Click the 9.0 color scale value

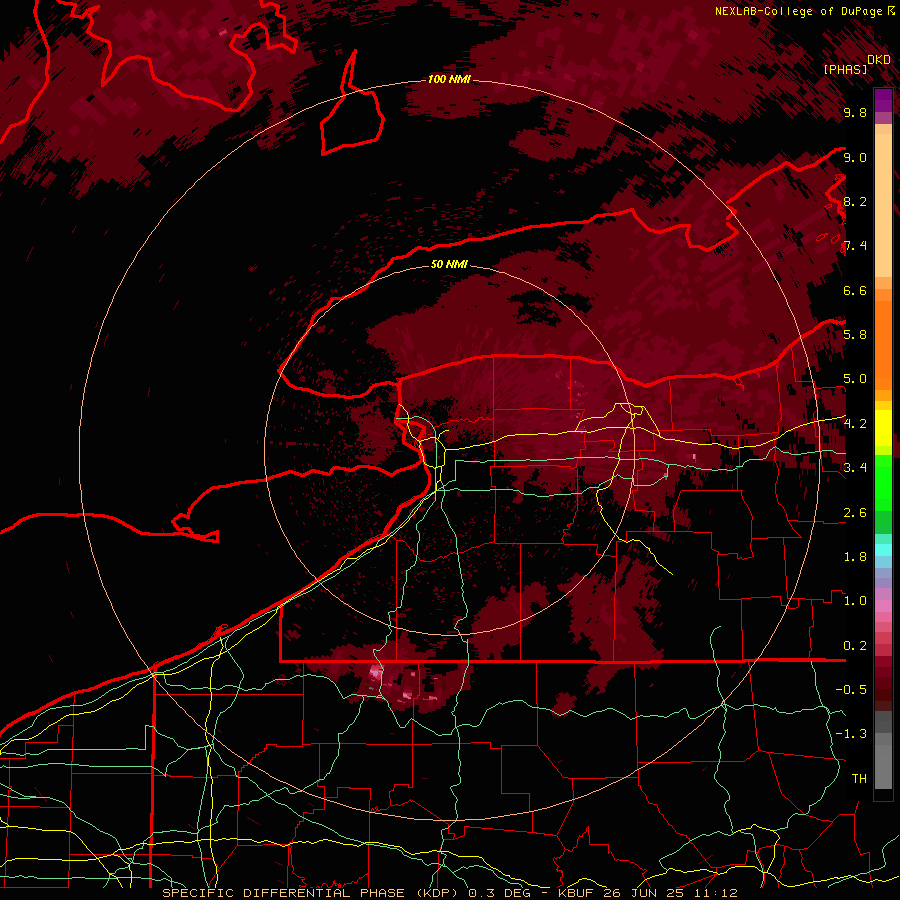click(x=855, y=157)
